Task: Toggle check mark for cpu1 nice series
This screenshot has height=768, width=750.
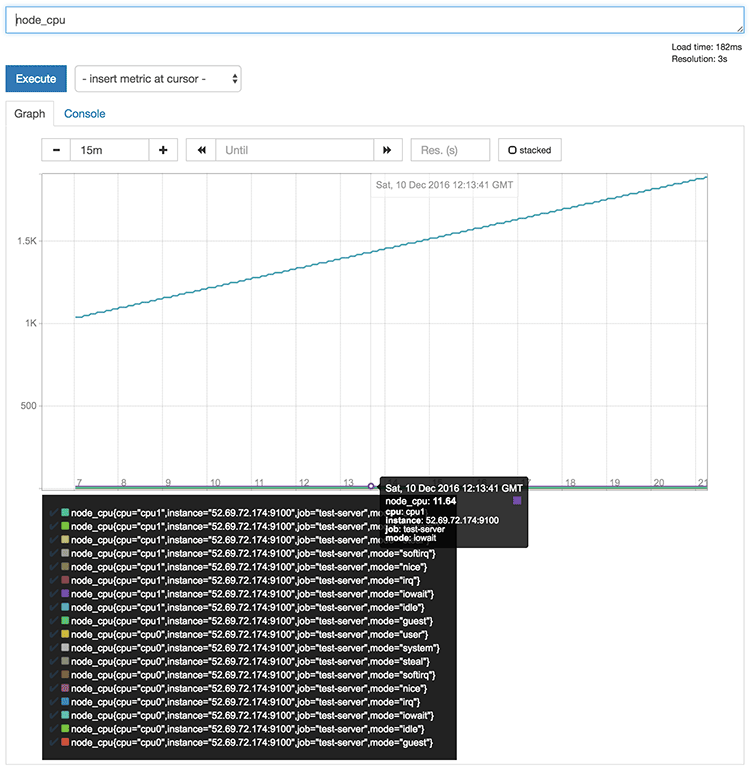Action: [54, 567]
